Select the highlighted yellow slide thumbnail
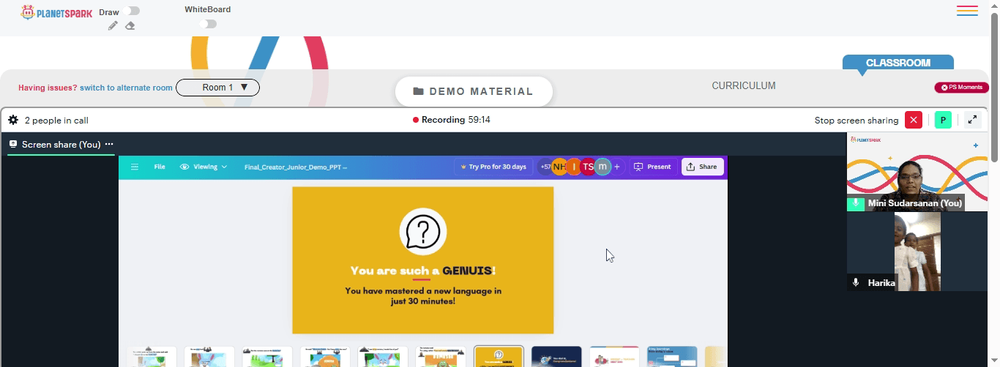The width and height of the screenshot is (1000, 367). (x=499, y=356)
